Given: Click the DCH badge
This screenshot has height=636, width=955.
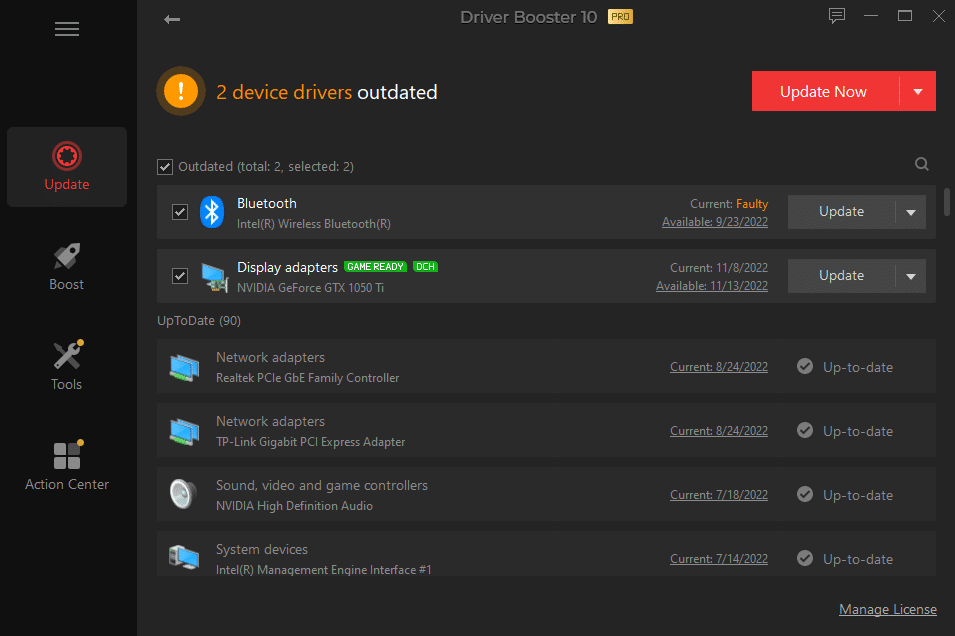Looking at the screenshot, I should pyautogui.click(x=425, y=267).
